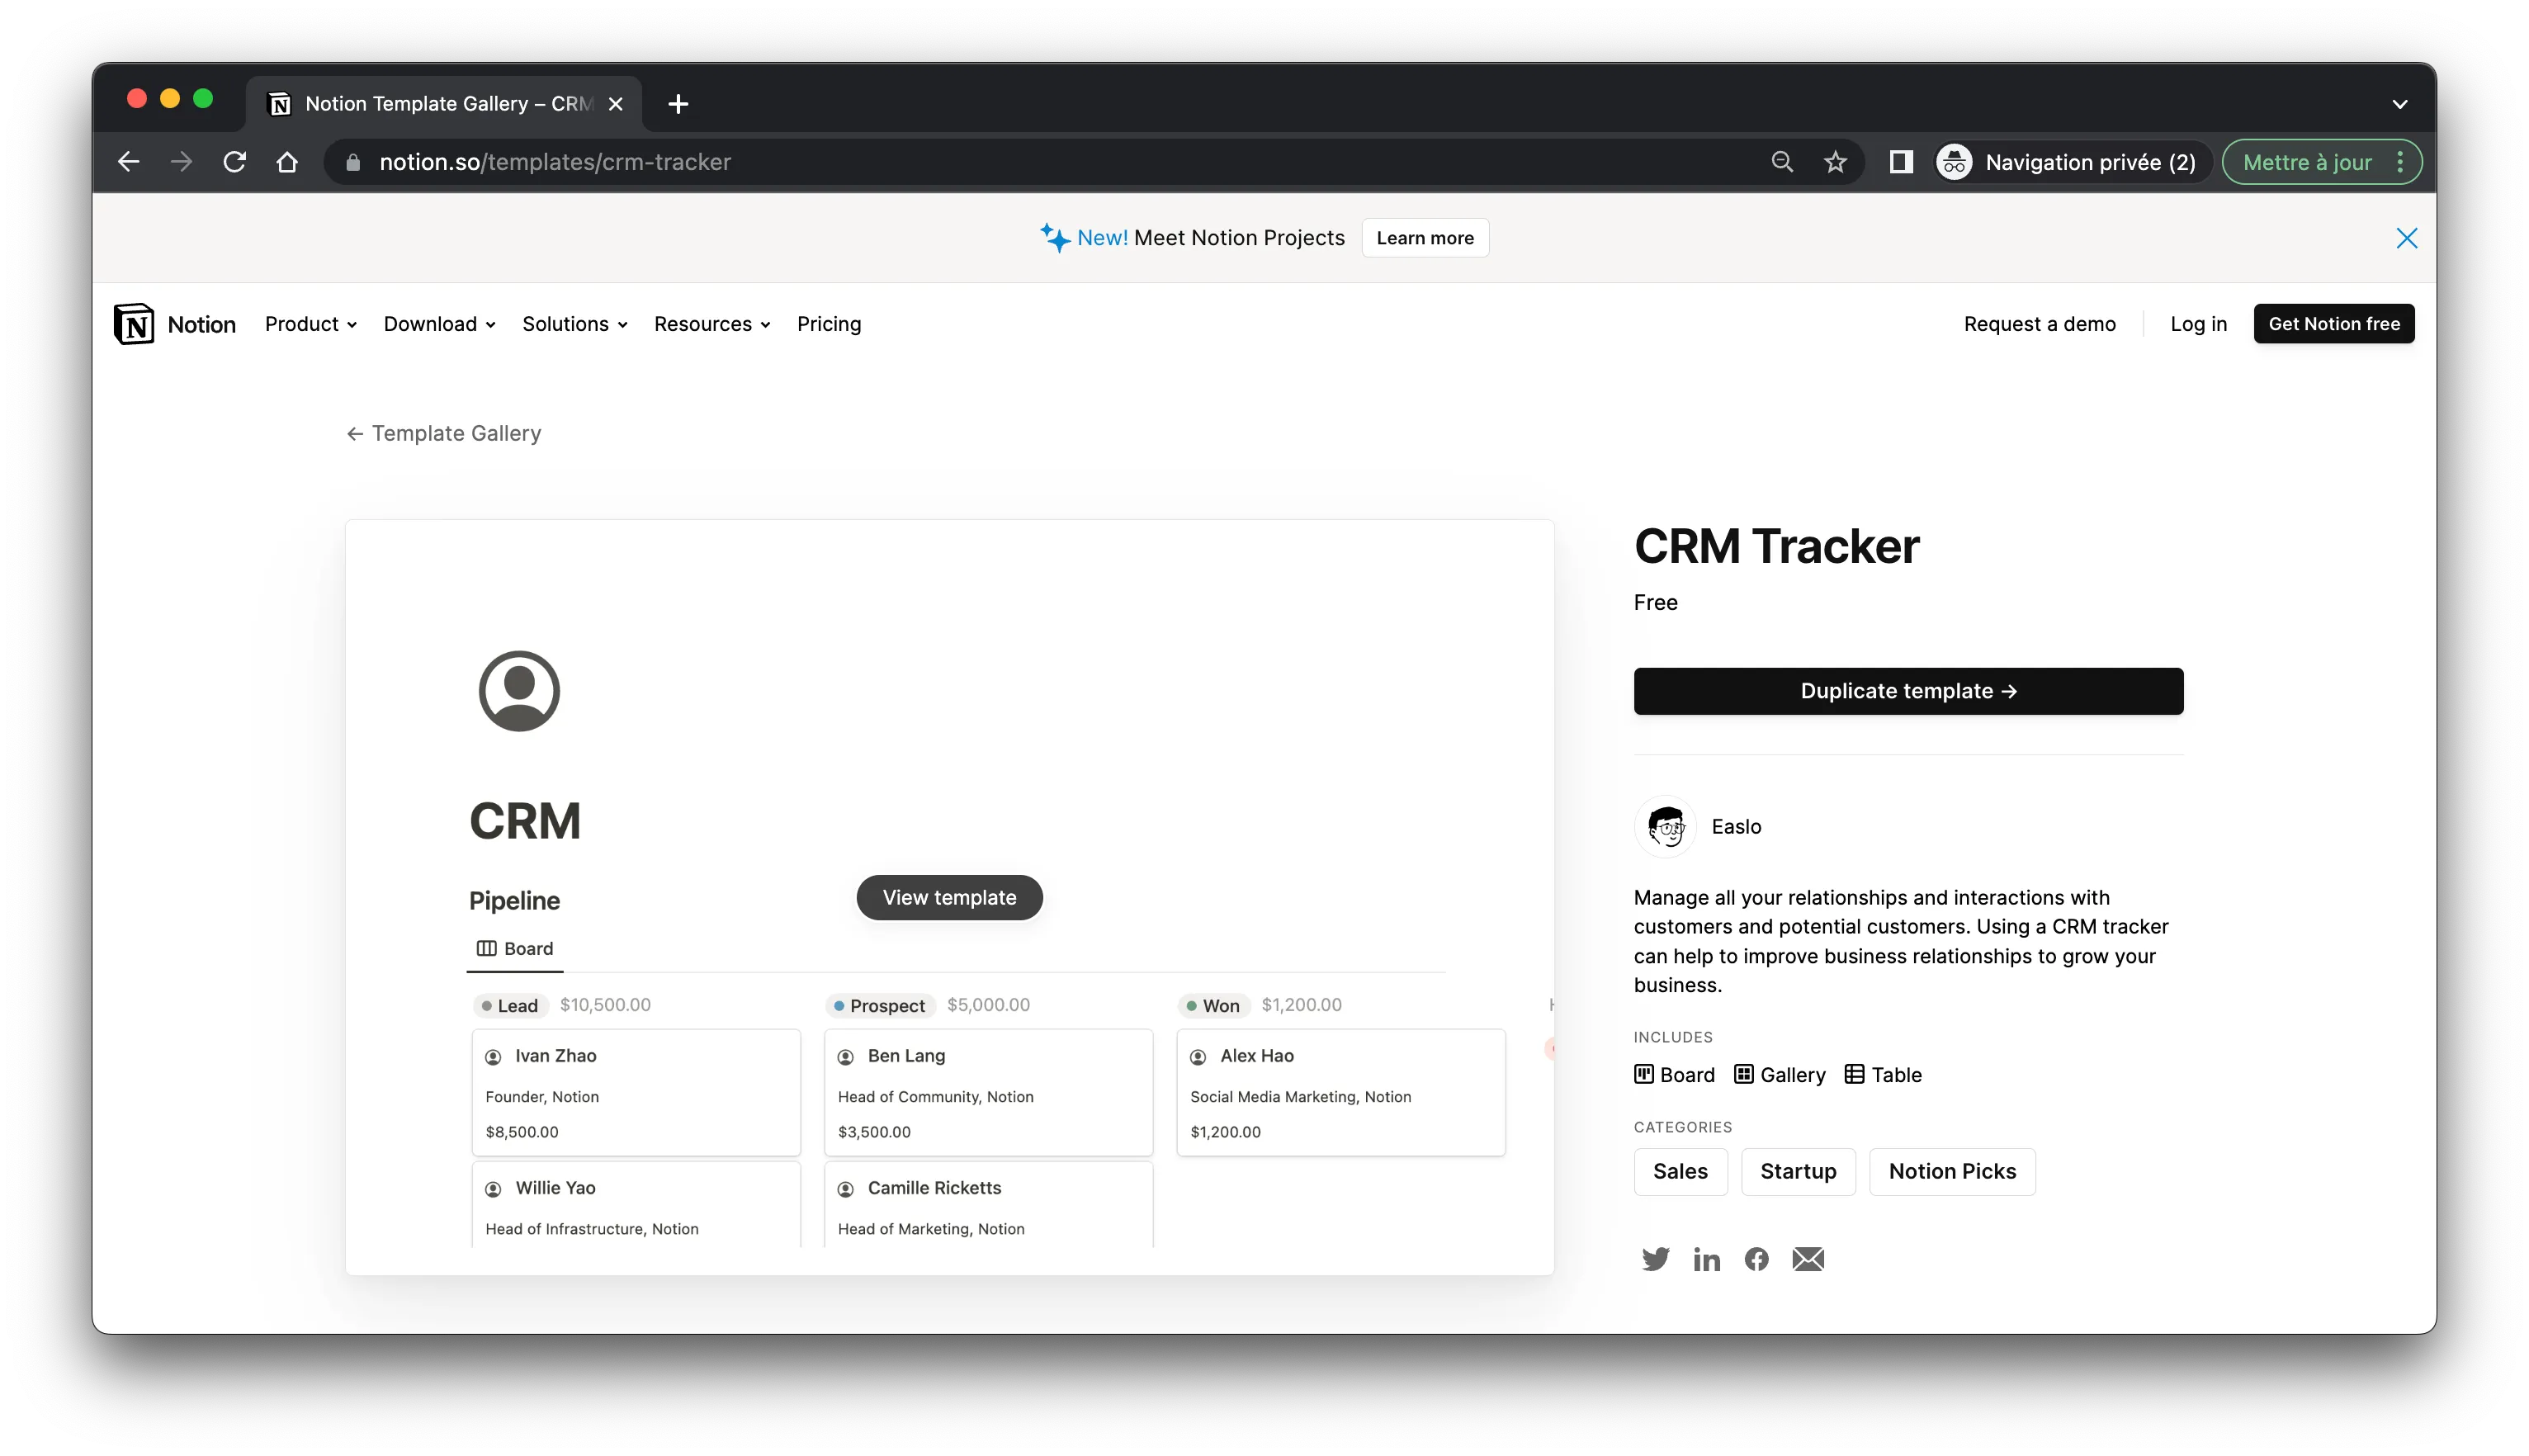Viewport: 2529px width, 1456px height.
Task: Open the Download dropdown menu
Action: [x=439, y=324]
